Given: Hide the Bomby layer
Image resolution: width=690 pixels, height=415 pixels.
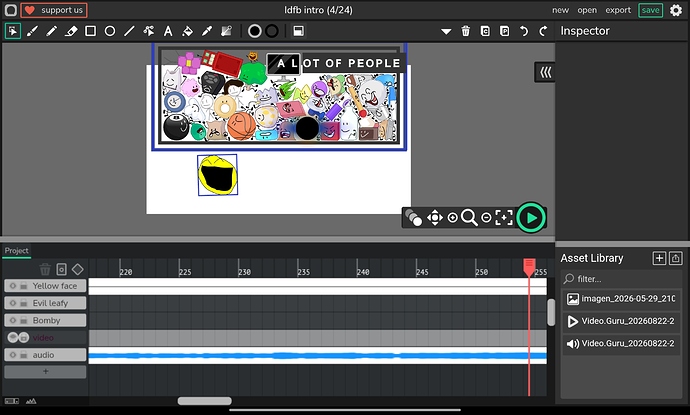Looking at the screenshot, I should tap(13, 320).
